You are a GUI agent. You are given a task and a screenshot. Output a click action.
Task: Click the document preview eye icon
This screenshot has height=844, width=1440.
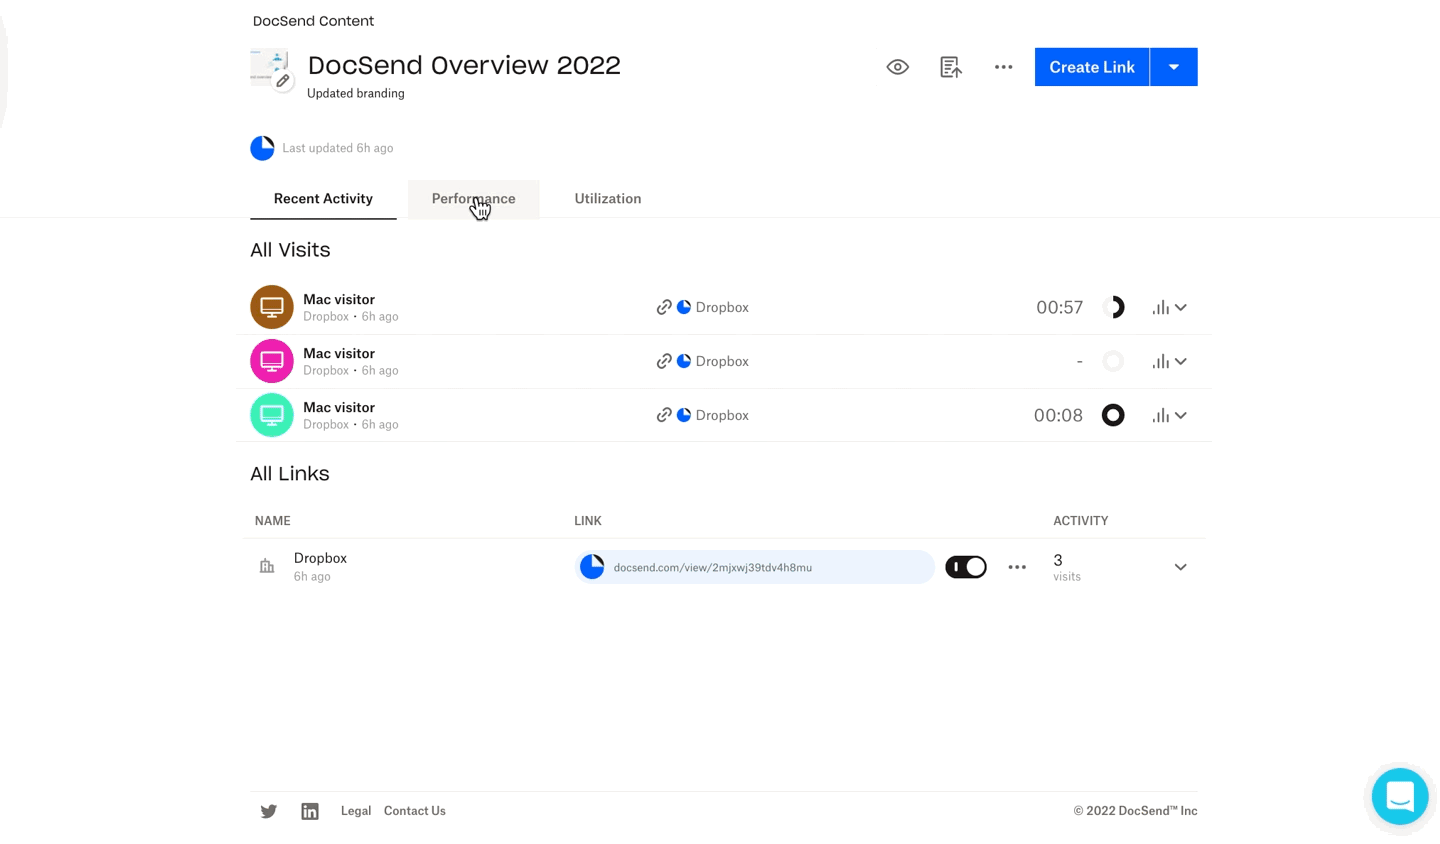(897, 66)
